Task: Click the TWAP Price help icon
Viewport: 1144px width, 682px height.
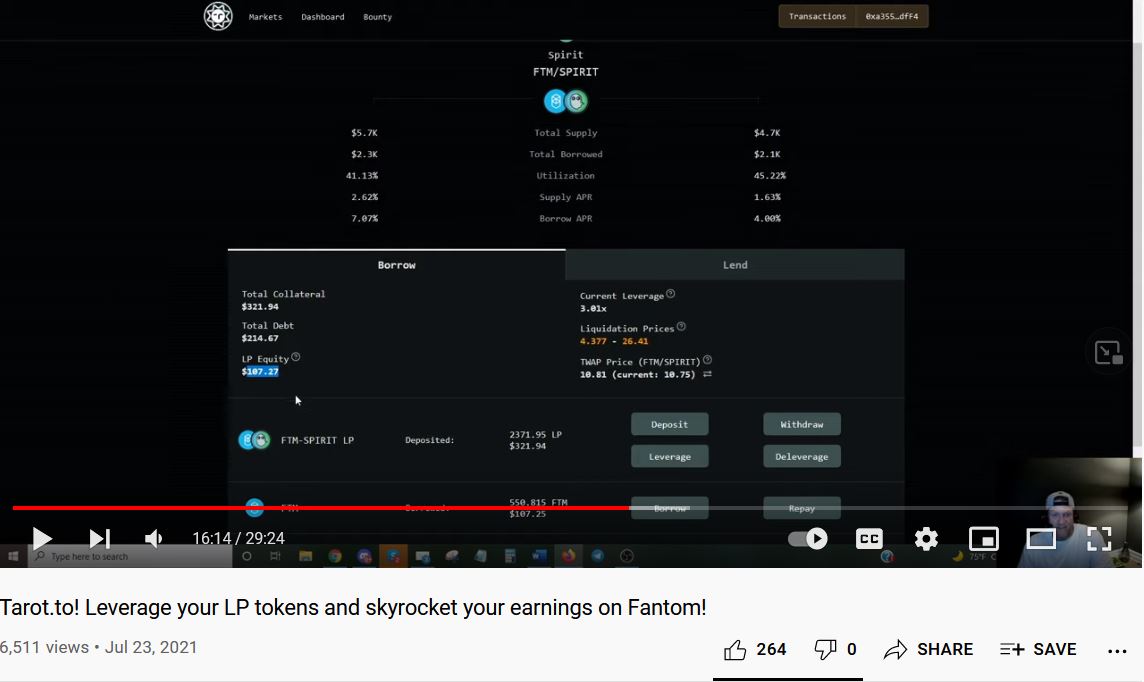Action: (707, 360)
